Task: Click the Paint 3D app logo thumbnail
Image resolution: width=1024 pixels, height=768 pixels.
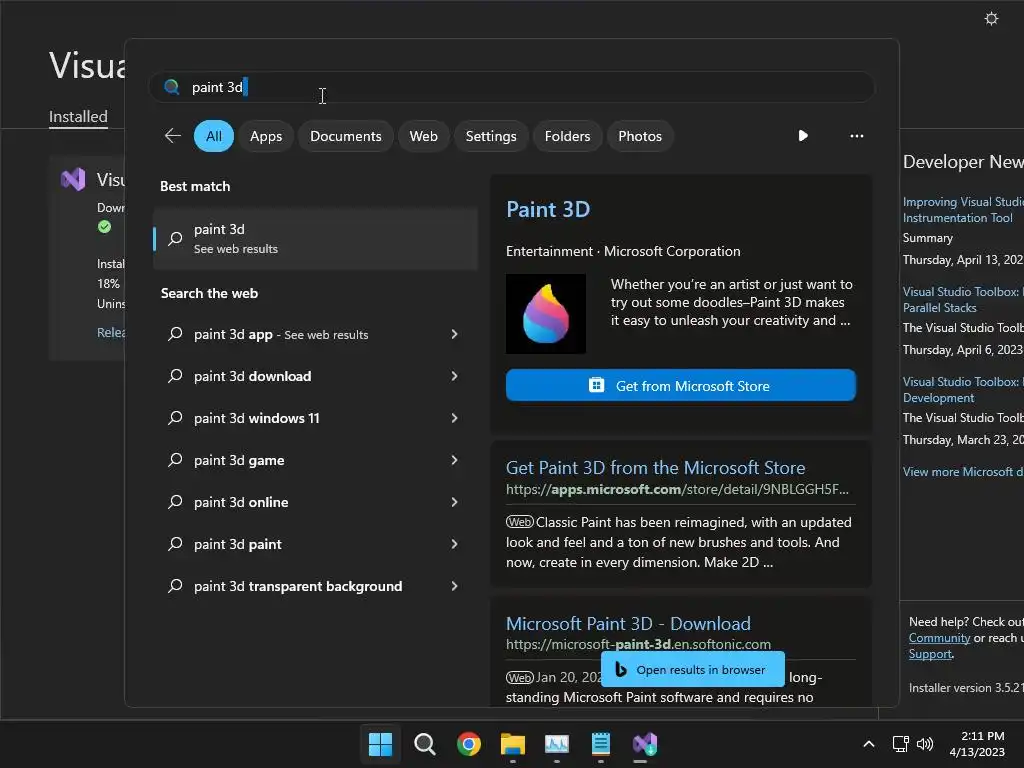Action: pyautogui.click(x=546, y=314)
